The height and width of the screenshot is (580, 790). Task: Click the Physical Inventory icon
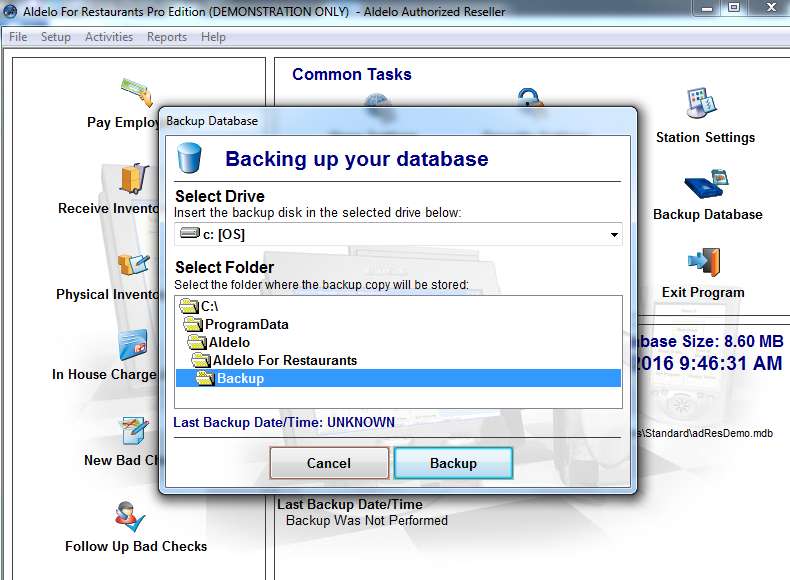[134, 265]
